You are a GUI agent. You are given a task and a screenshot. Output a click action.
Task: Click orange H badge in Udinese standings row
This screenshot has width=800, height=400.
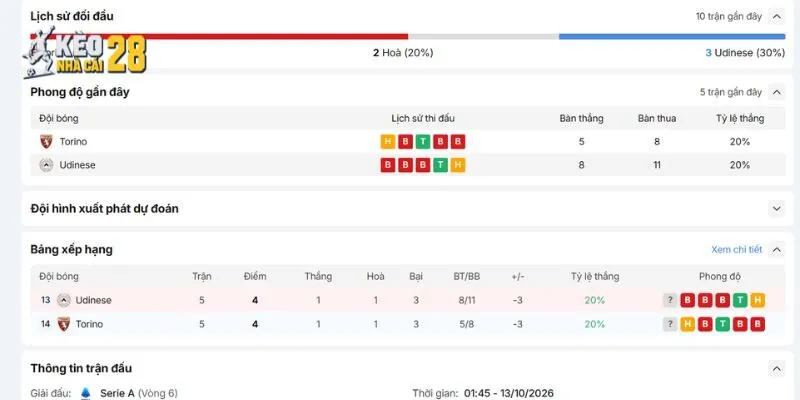758,301
